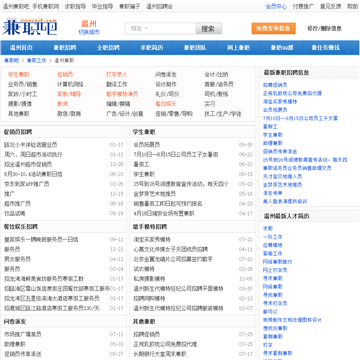Open 一份工作 in the resume list
360x360 pixels.
coord(272,237)
